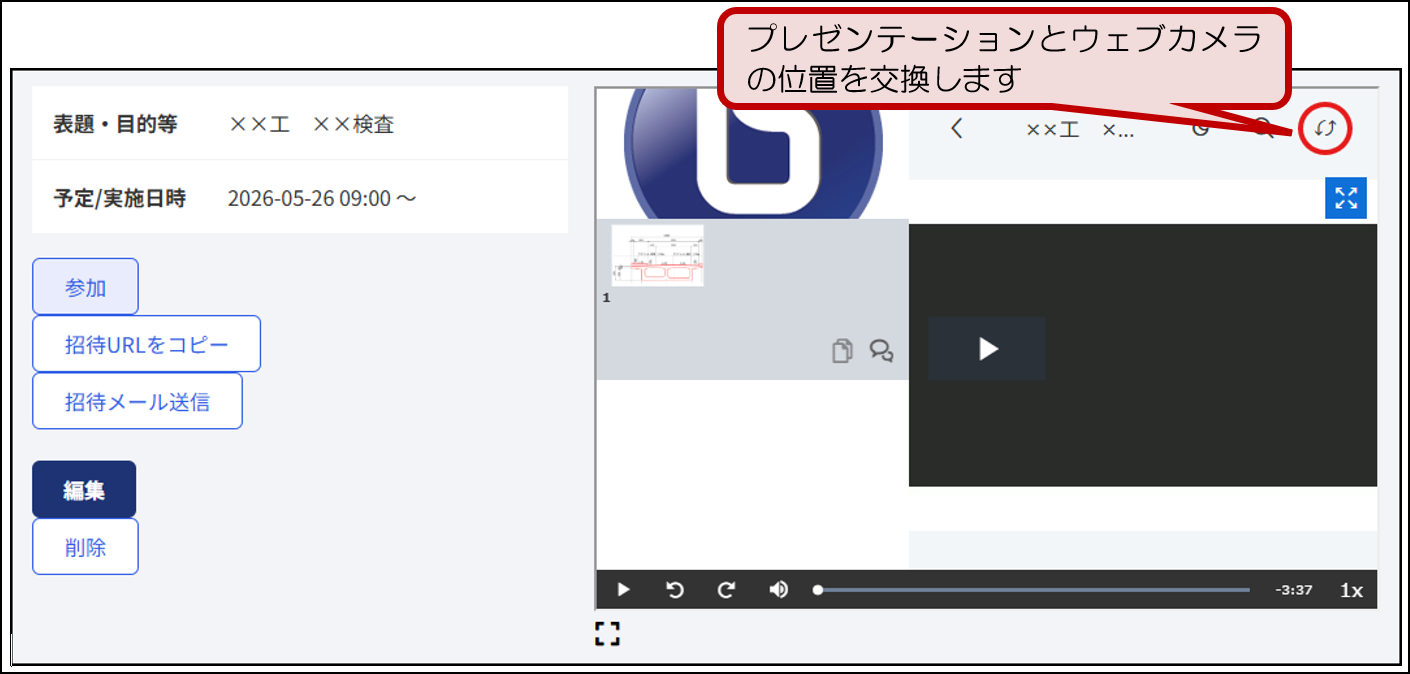Enter fullscreen with icon below the player
Viewport: 1410px width, 674px height.
click(x=607, y=633)
